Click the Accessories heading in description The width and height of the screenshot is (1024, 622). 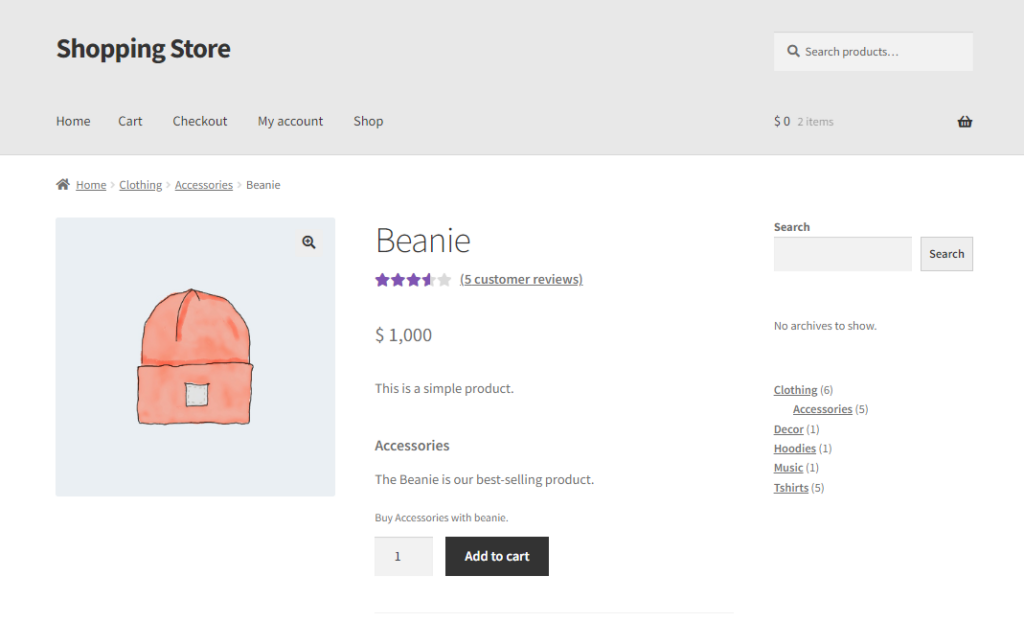[x=412, y=446]
